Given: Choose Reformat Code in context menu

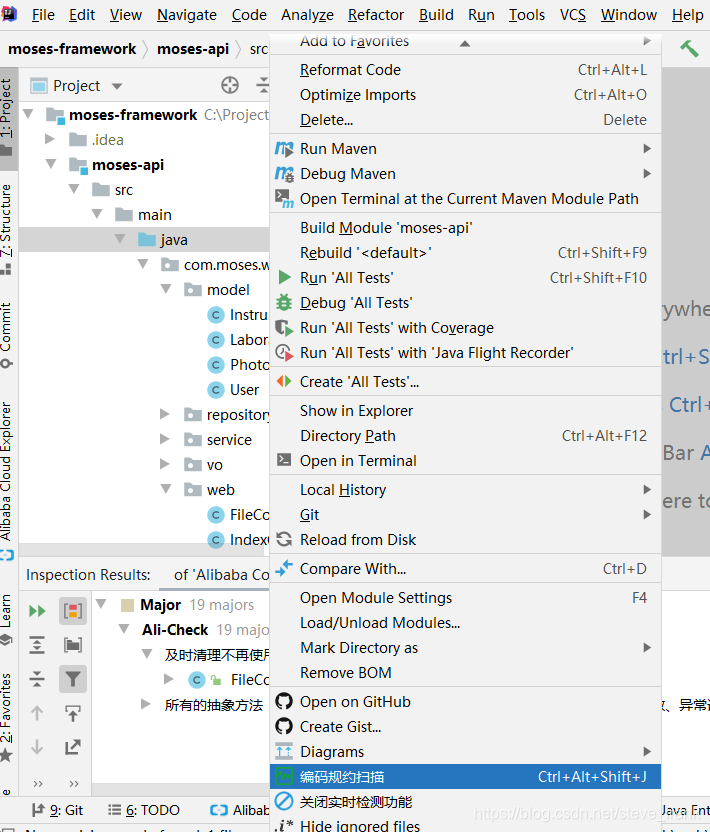Looking at the screenshot, I should pos(465,70).
